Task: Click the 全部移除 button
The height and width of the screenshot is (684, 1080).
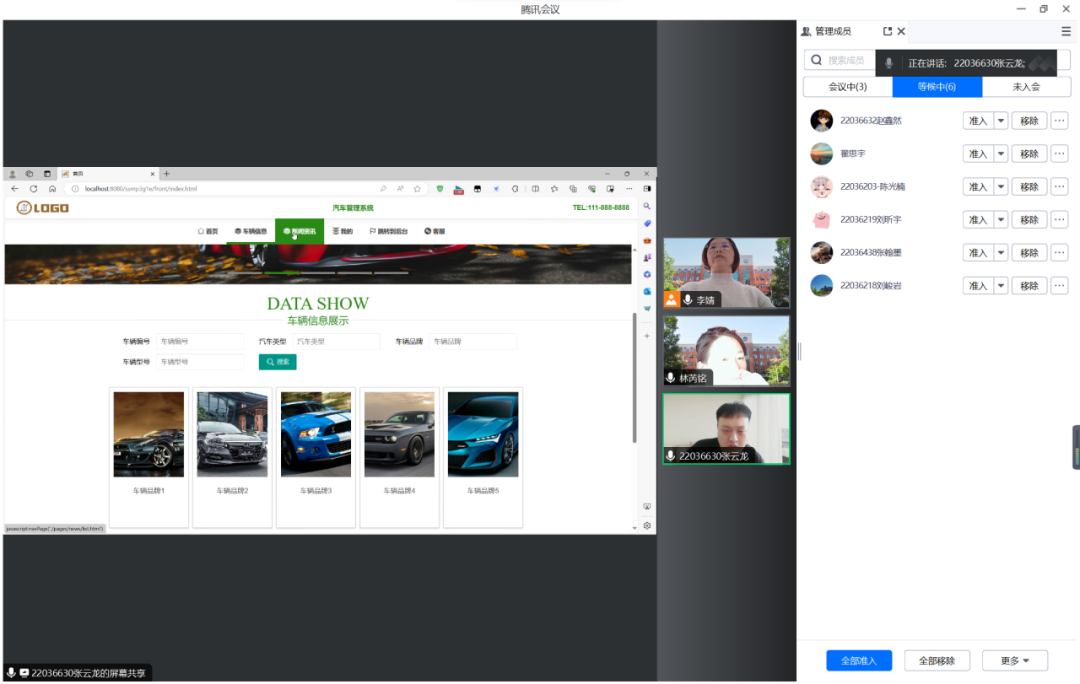Action: [936, 661]
